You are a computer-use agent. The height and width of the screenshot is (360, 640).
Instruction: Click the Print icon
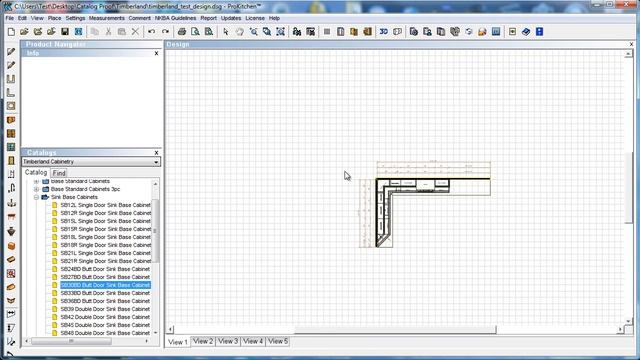tap(182, 31)
